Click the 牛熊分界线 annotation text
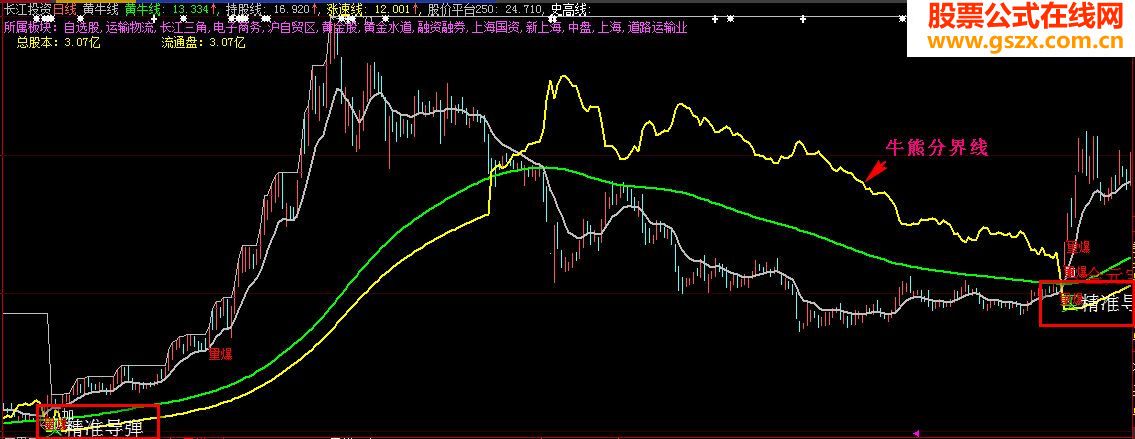 click(x=937, y=149)
